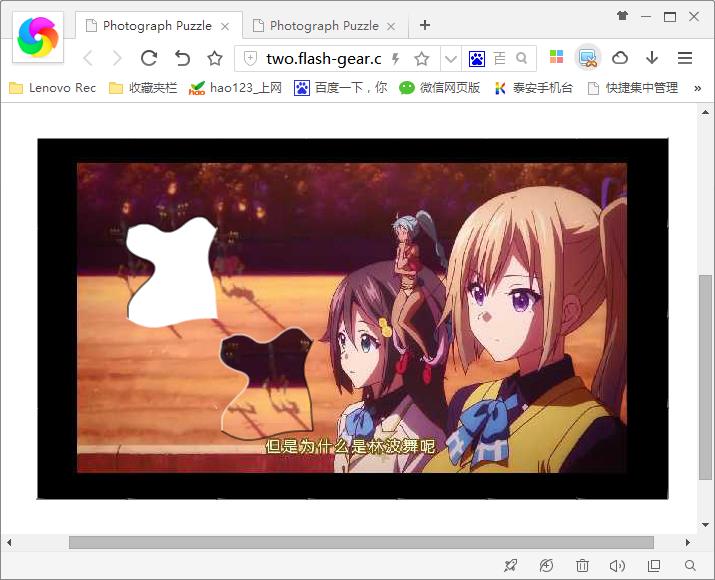Toggle the lightning speed mode icon
This screenshot has height=580, width=715.
396,59
